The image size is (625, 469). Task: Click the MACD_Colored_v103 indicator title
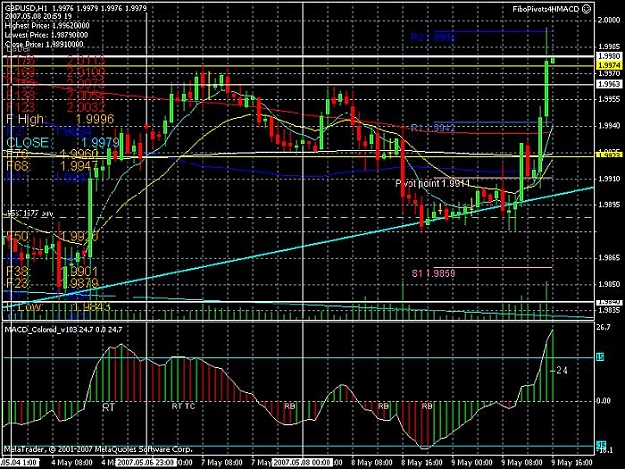click(63, 330)
